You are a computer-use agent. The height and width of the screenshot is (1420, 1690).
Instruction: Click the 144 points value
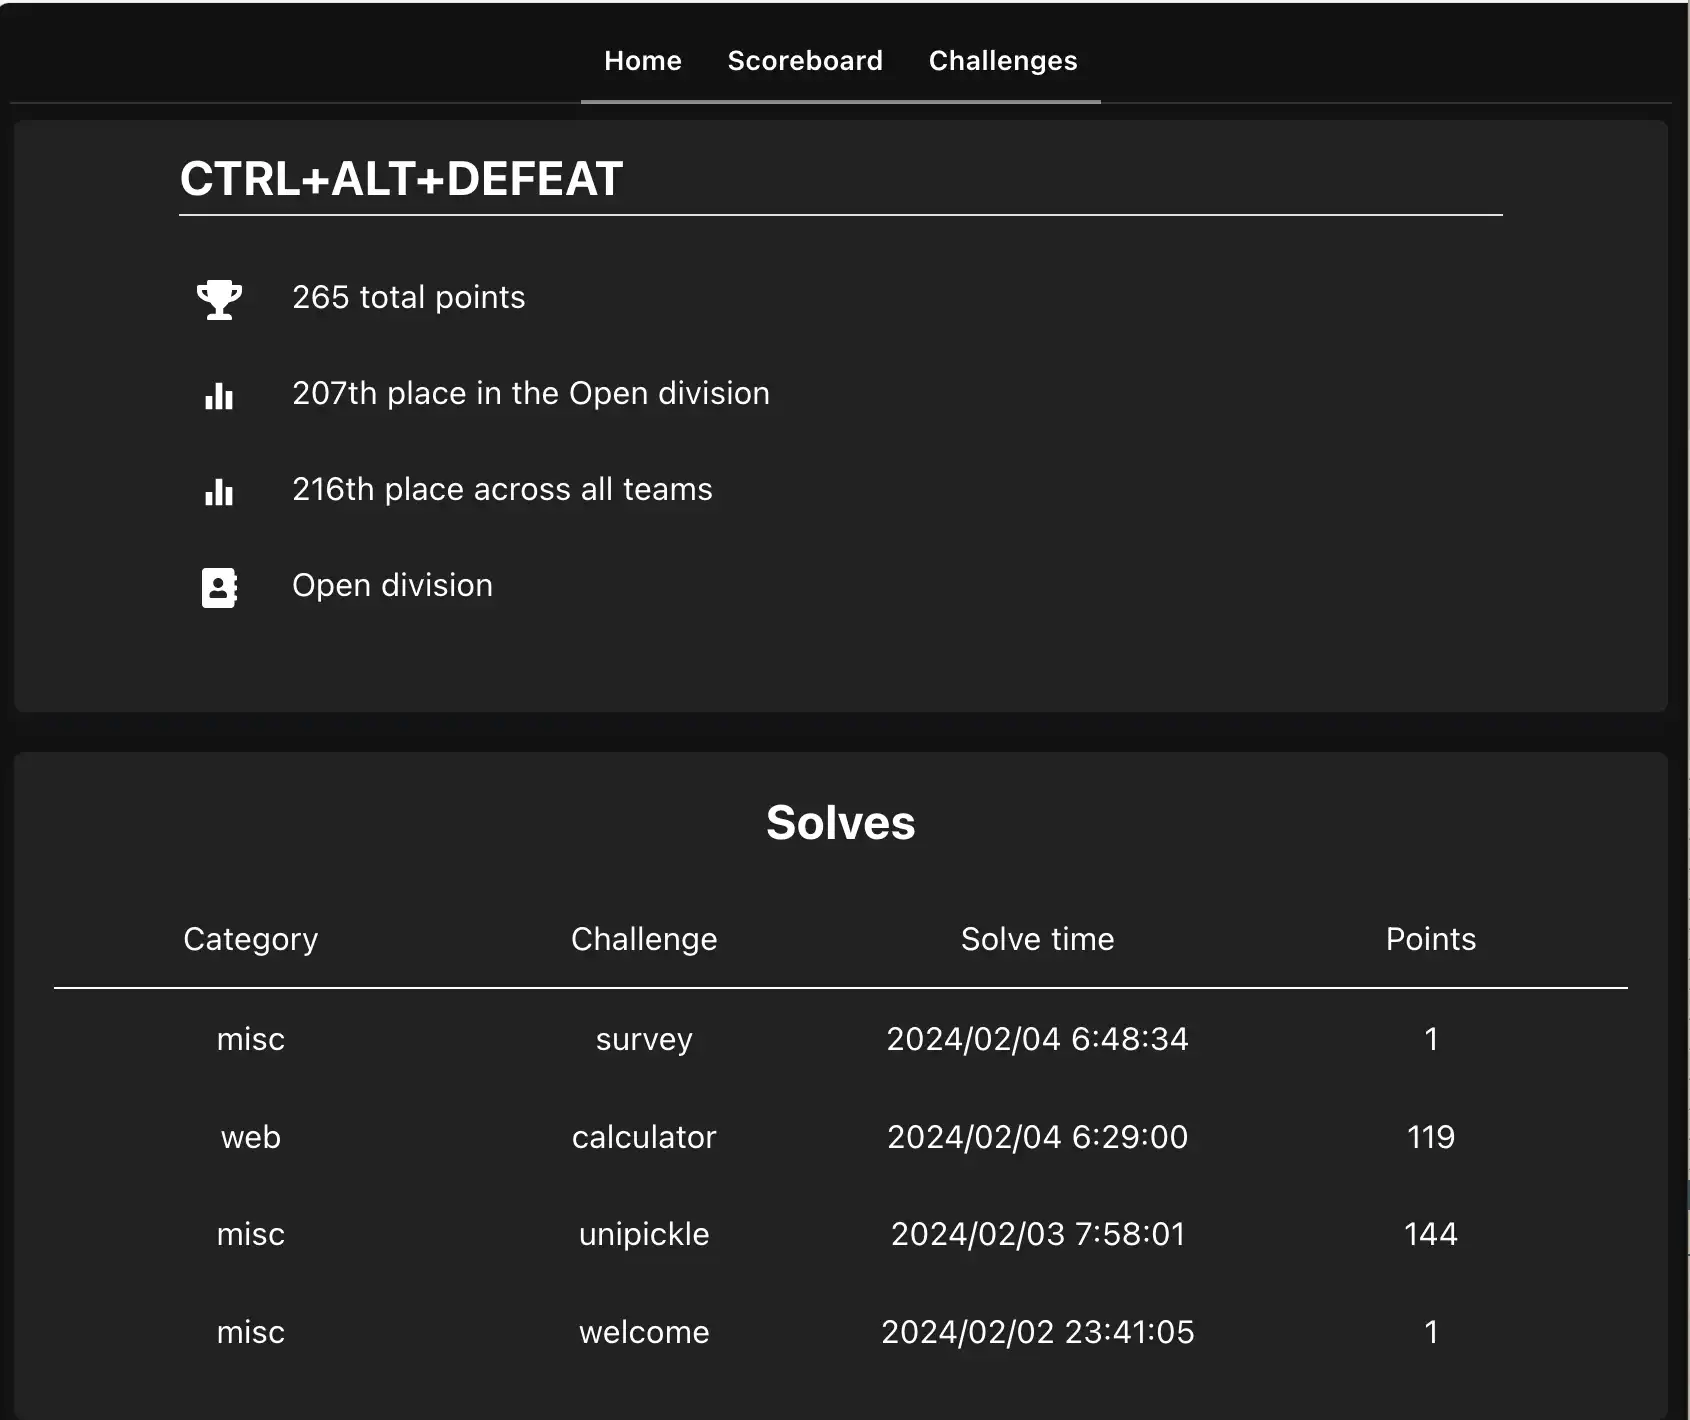click(1431, 1234)
